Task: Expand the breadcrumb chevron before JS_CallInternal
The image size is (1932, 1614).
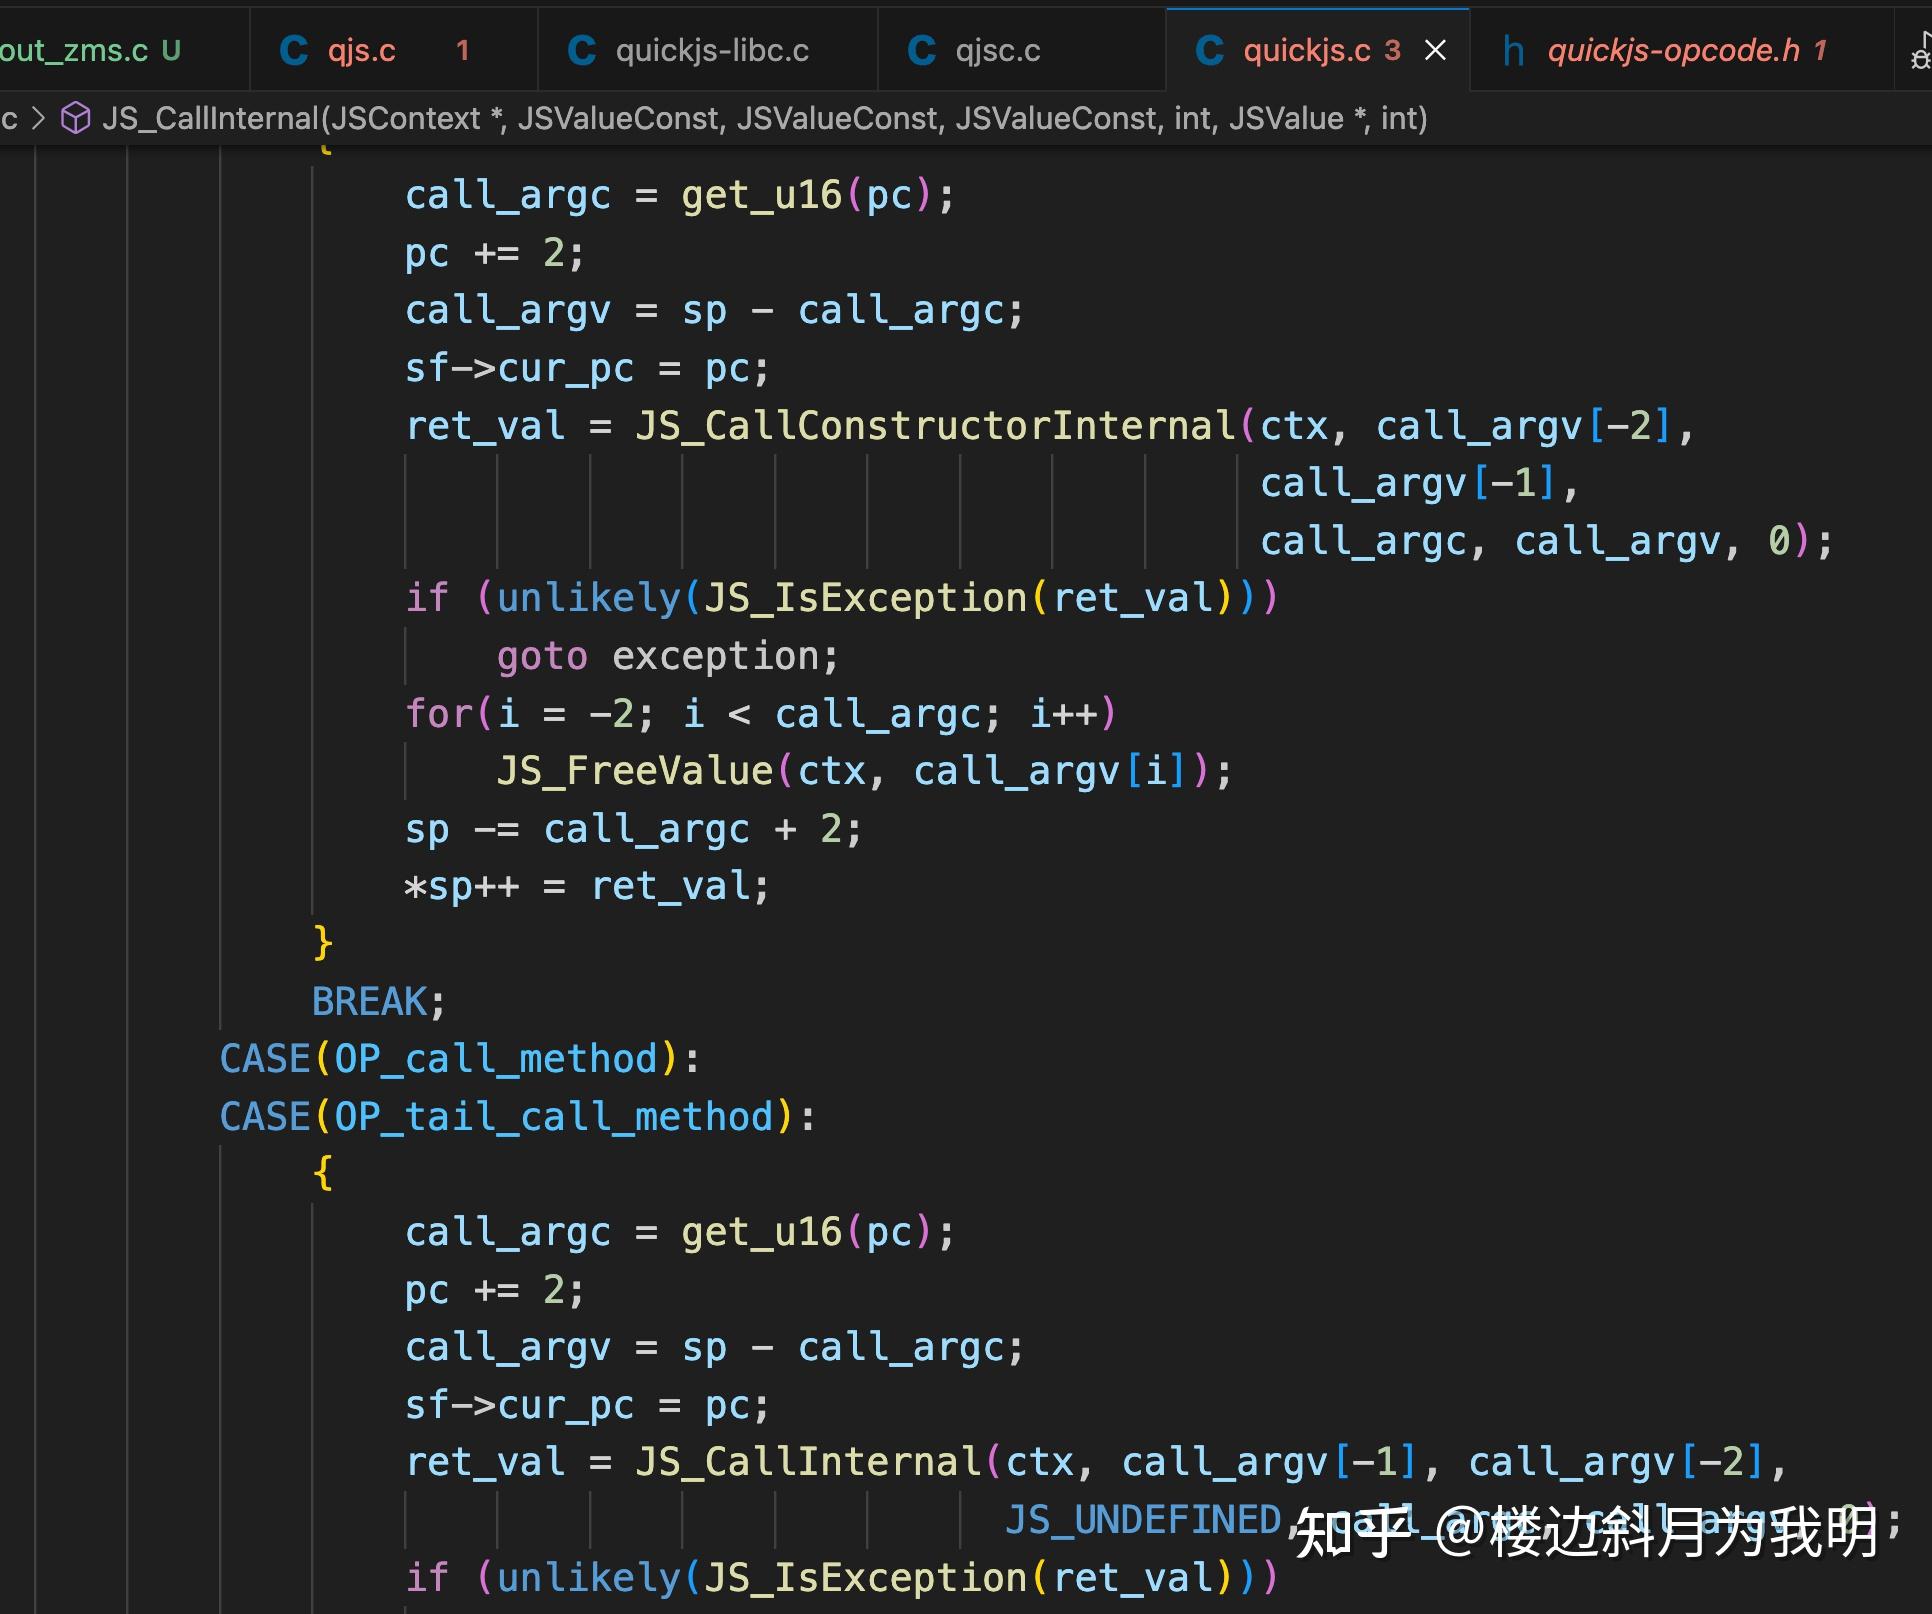Action: [x=38, y=118]
